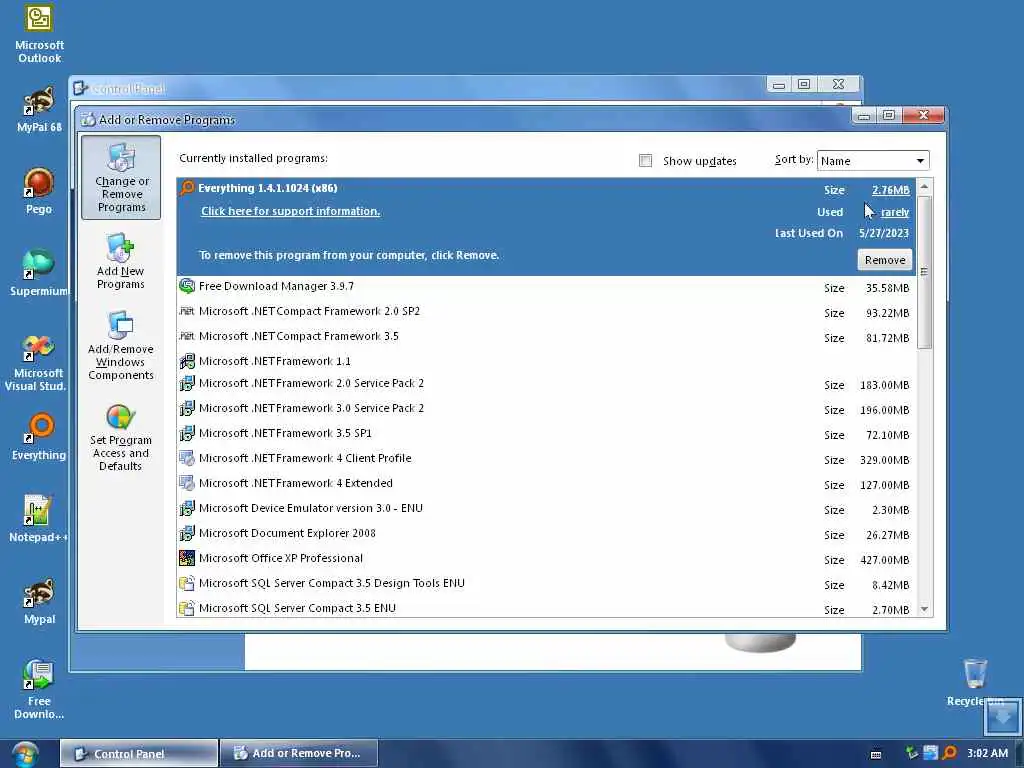
Task: Open Microsoft Outlook desktop shortcut
Action: click(39, 33)
